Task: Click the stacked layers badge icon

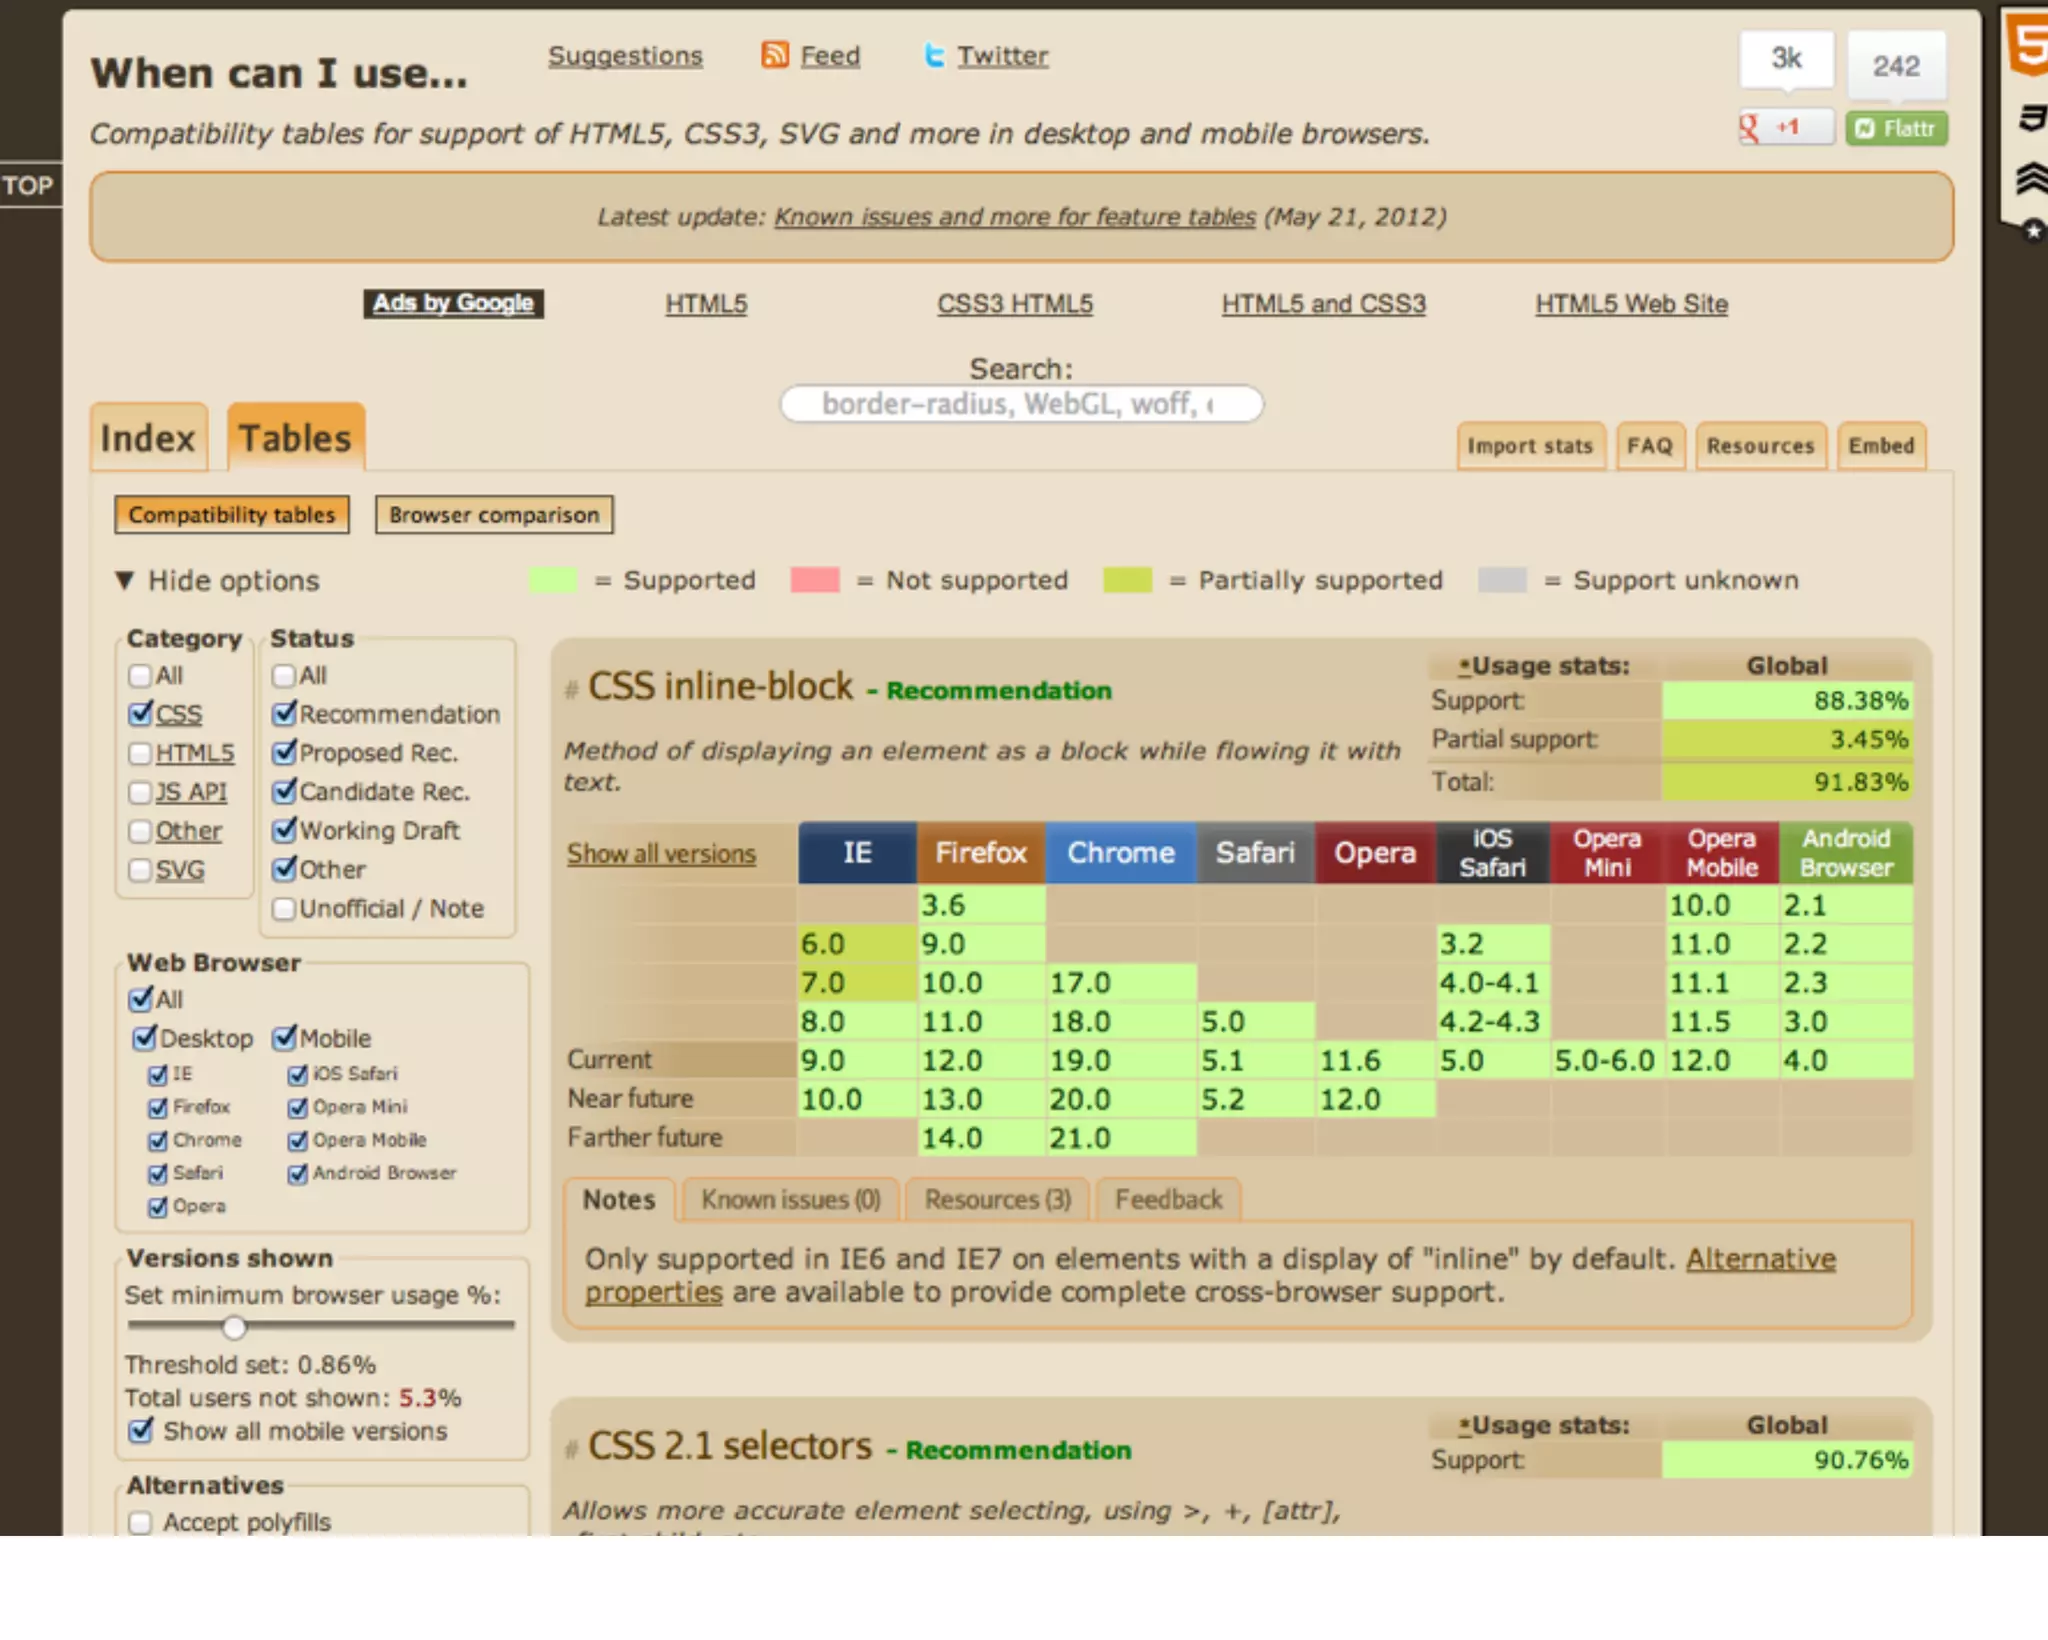Action: point(2031,178)
